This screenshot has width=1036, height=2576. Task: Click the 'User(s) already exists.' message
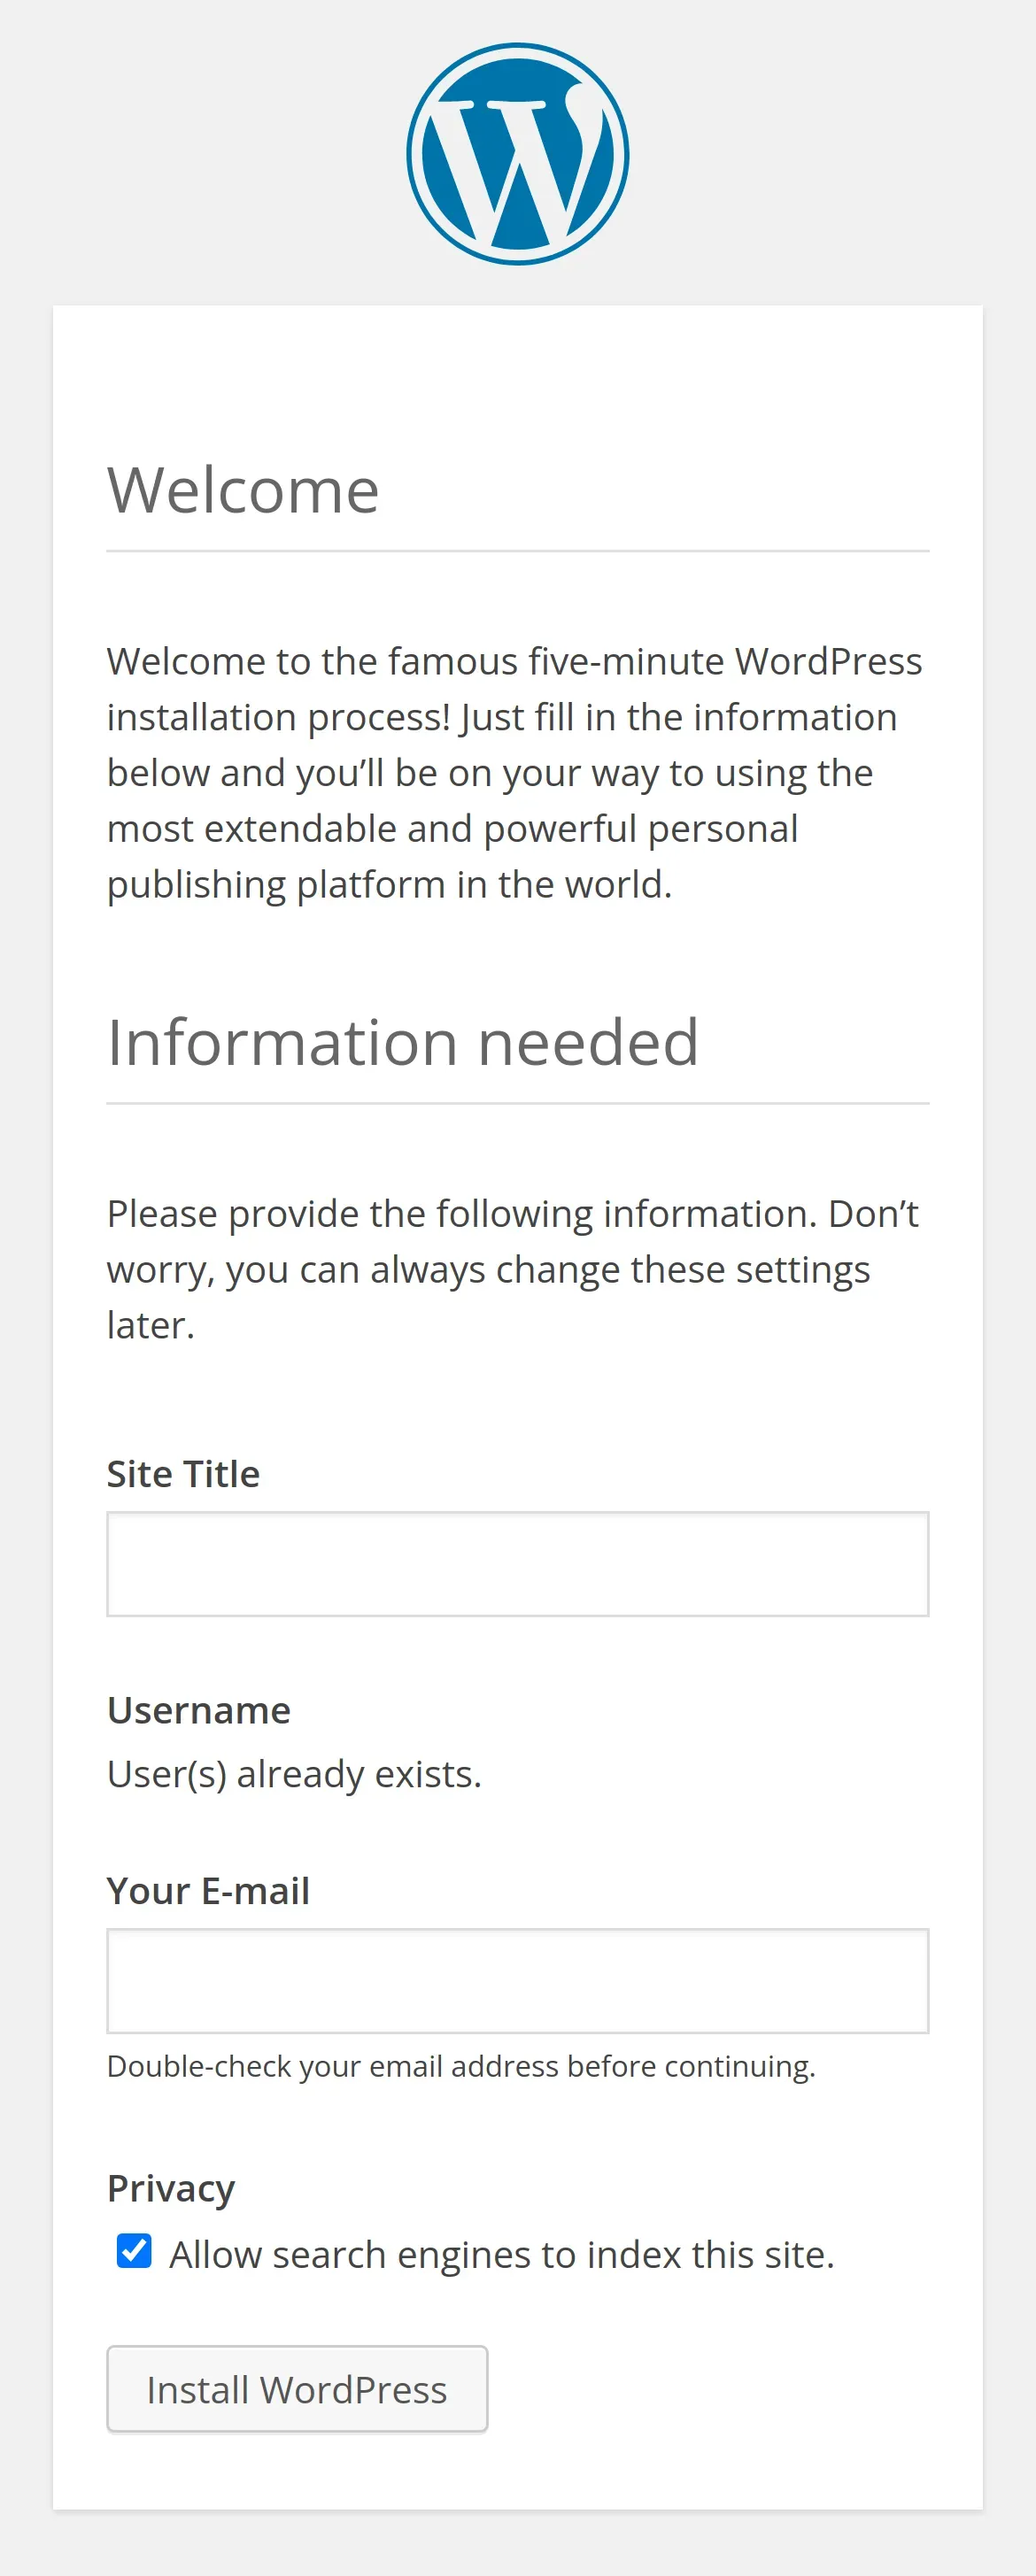coord(294,1774)
